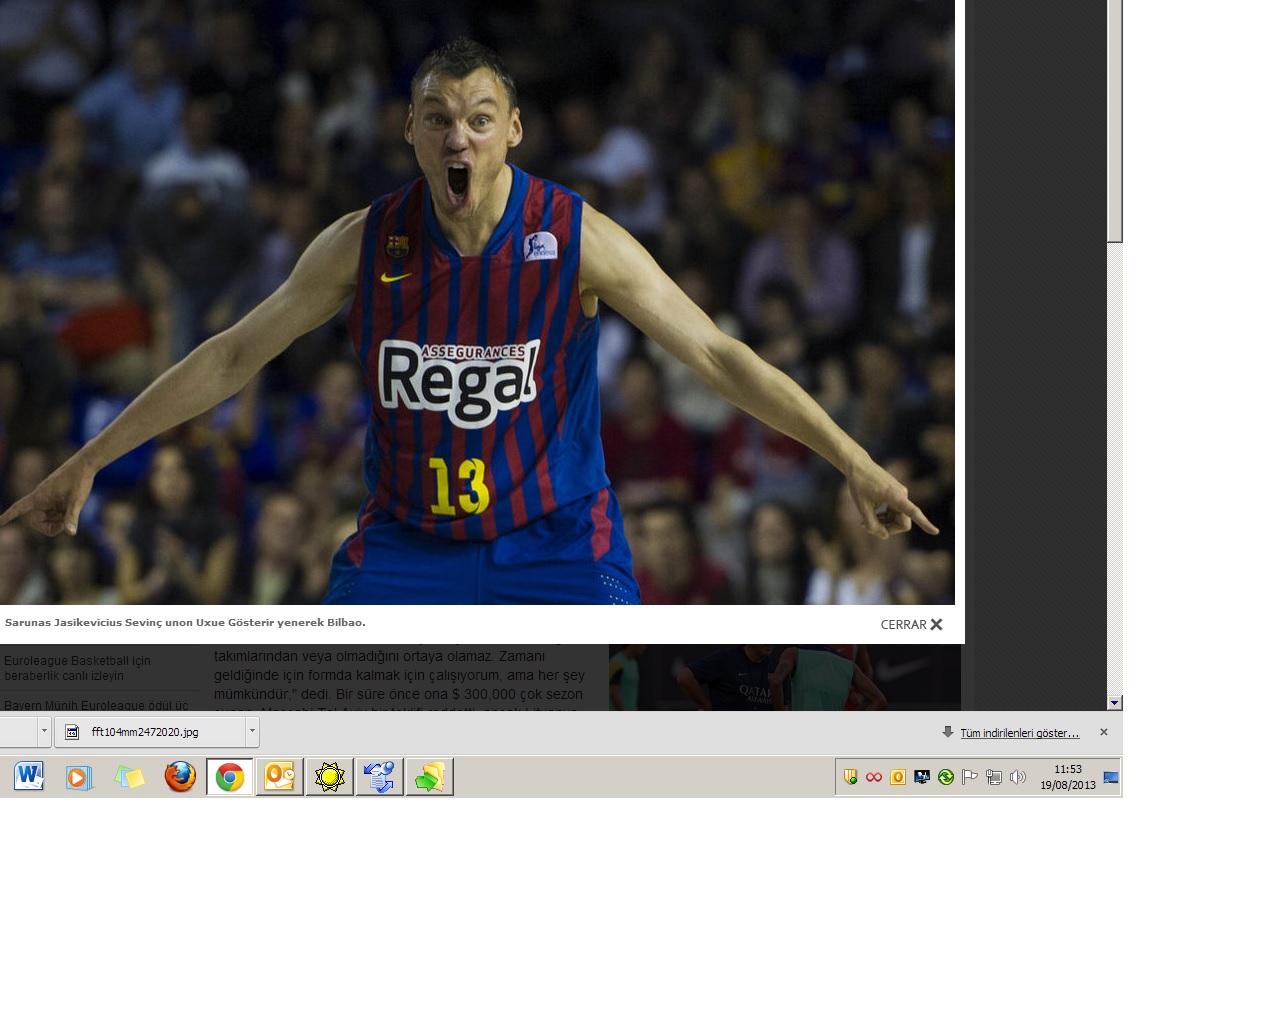Open Mozilla Firefox from the taskbar
The image size is (1280, 1024).
pos(180,777)
